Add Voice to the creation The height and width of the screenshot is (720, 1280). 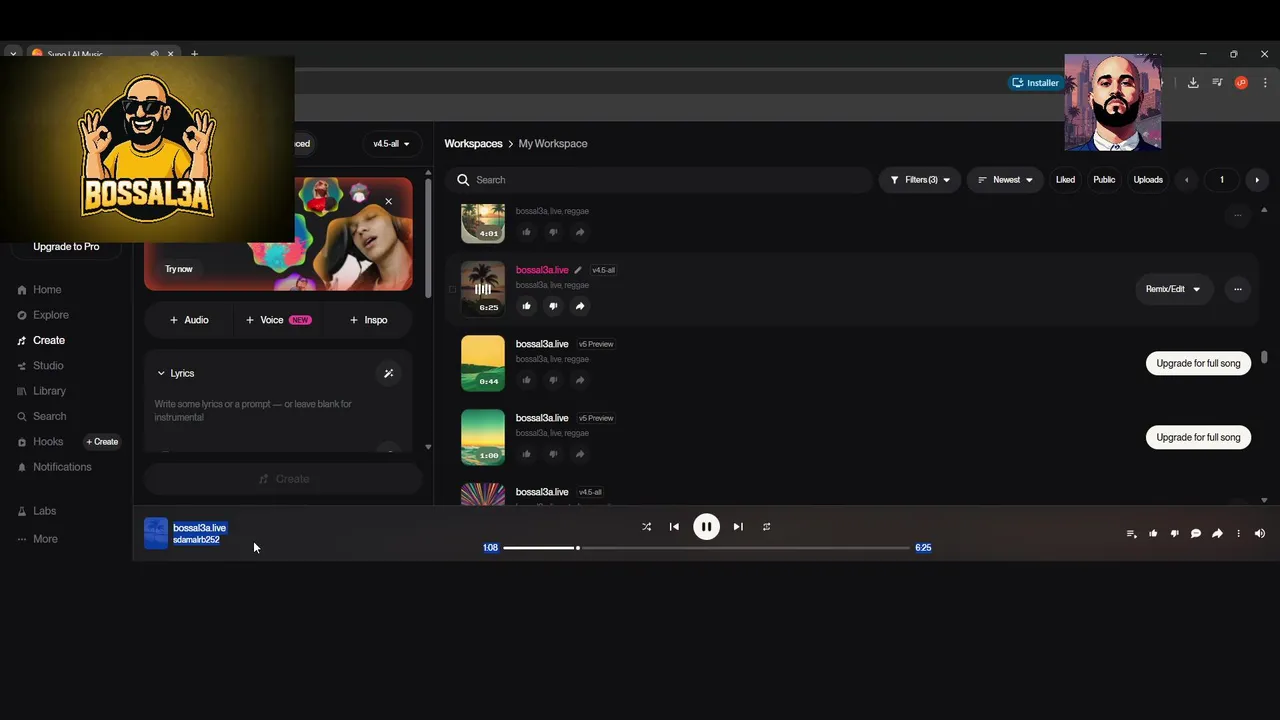pyautogui.click(x=278, y=320)
